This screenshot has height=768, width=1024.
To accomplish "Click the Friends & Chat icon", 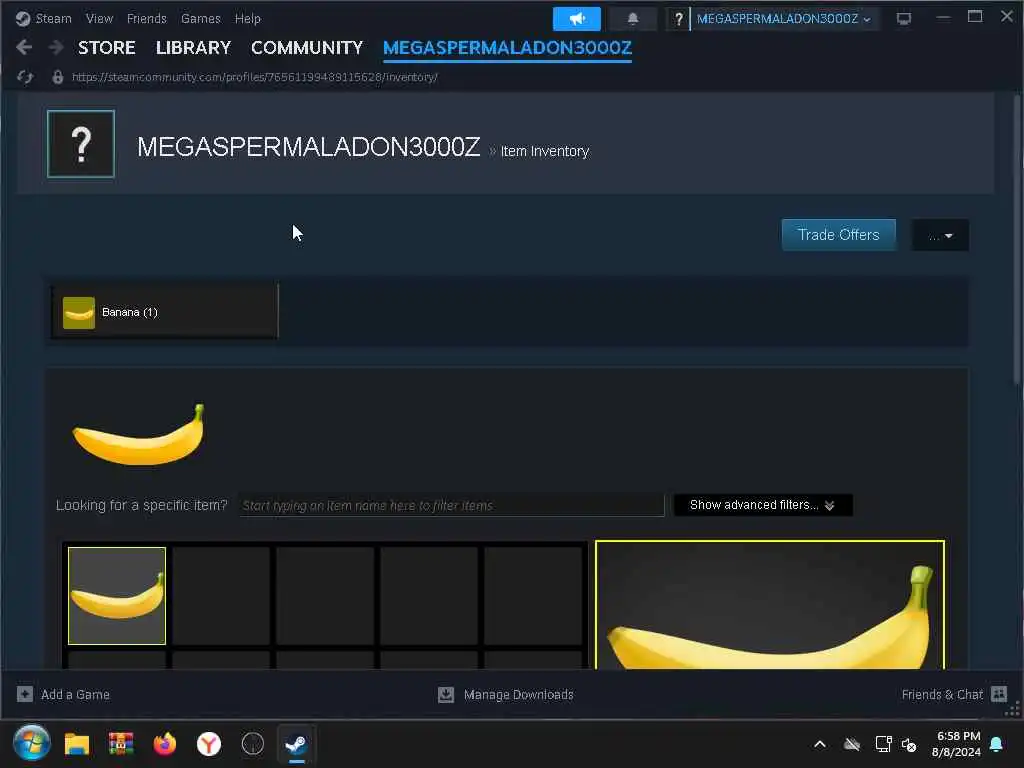I will [999, 694].
